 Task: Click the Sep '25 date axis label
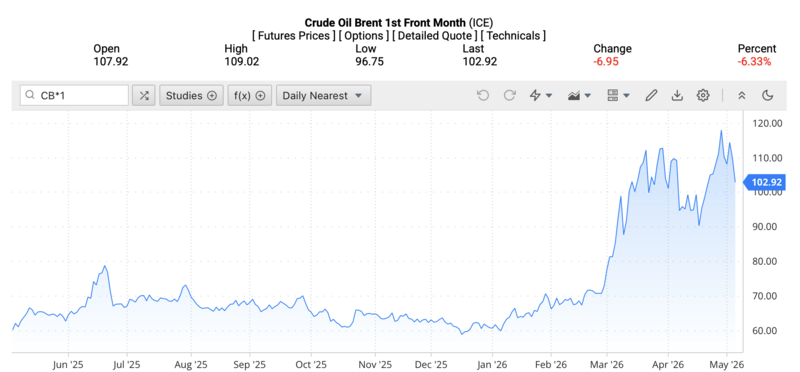[249, 364]
